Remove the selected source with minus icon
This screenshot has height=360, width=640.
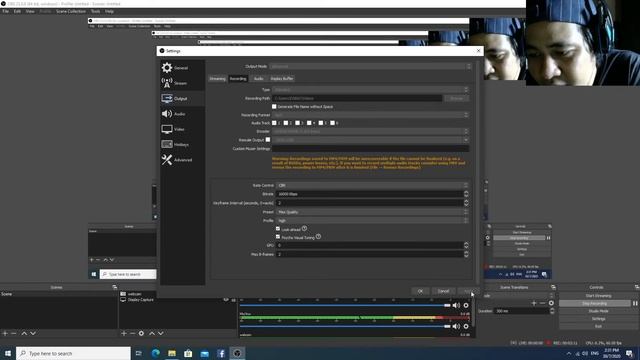[x=132, y=333]
